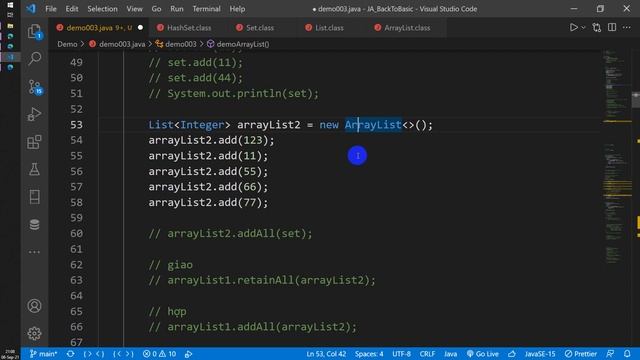The width and height of the screenshot is (640, 360).
Task: Run the Java file with play button
Action: 573,27
